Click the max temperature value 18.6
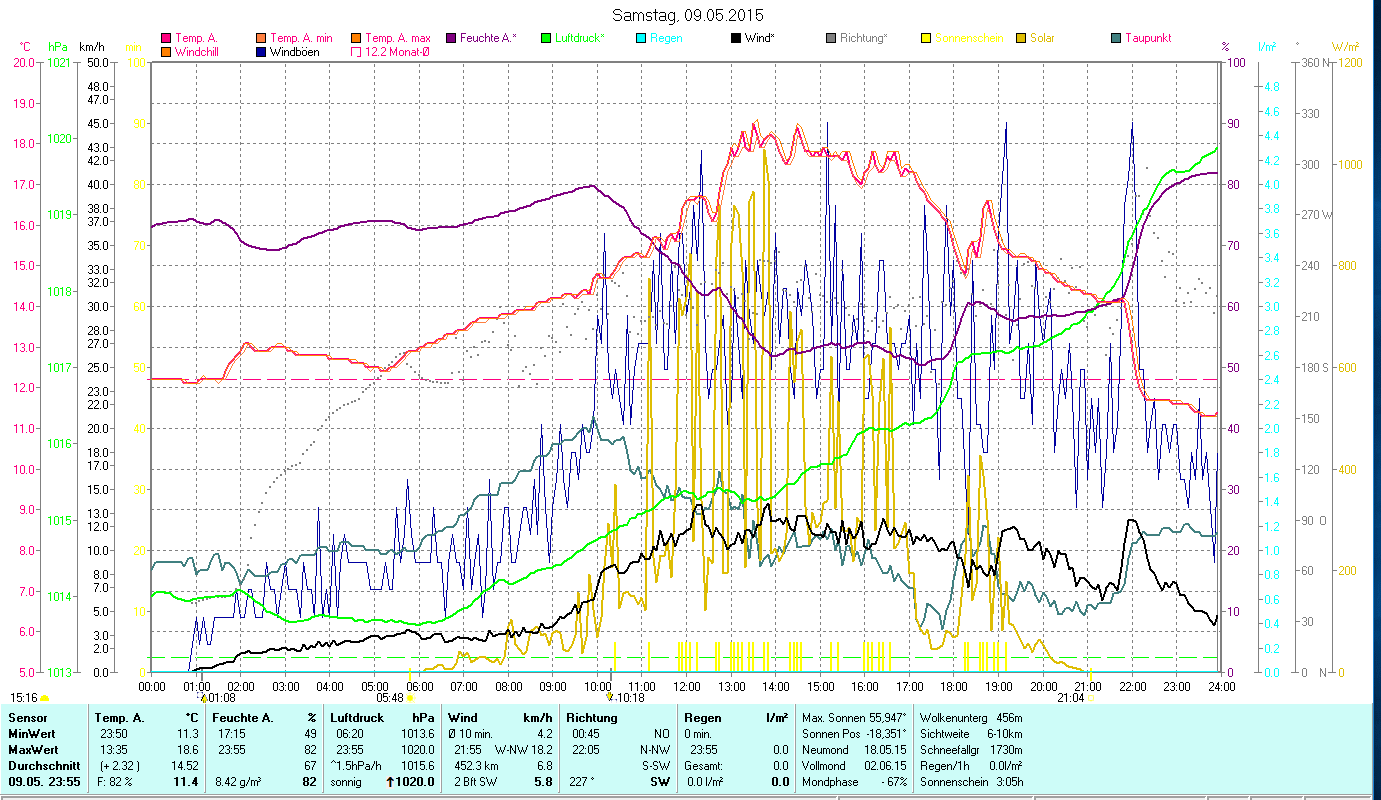Image resolution: width=1381 pixels, height=800 pixels. pyautogui.click(x=187, y=749)
